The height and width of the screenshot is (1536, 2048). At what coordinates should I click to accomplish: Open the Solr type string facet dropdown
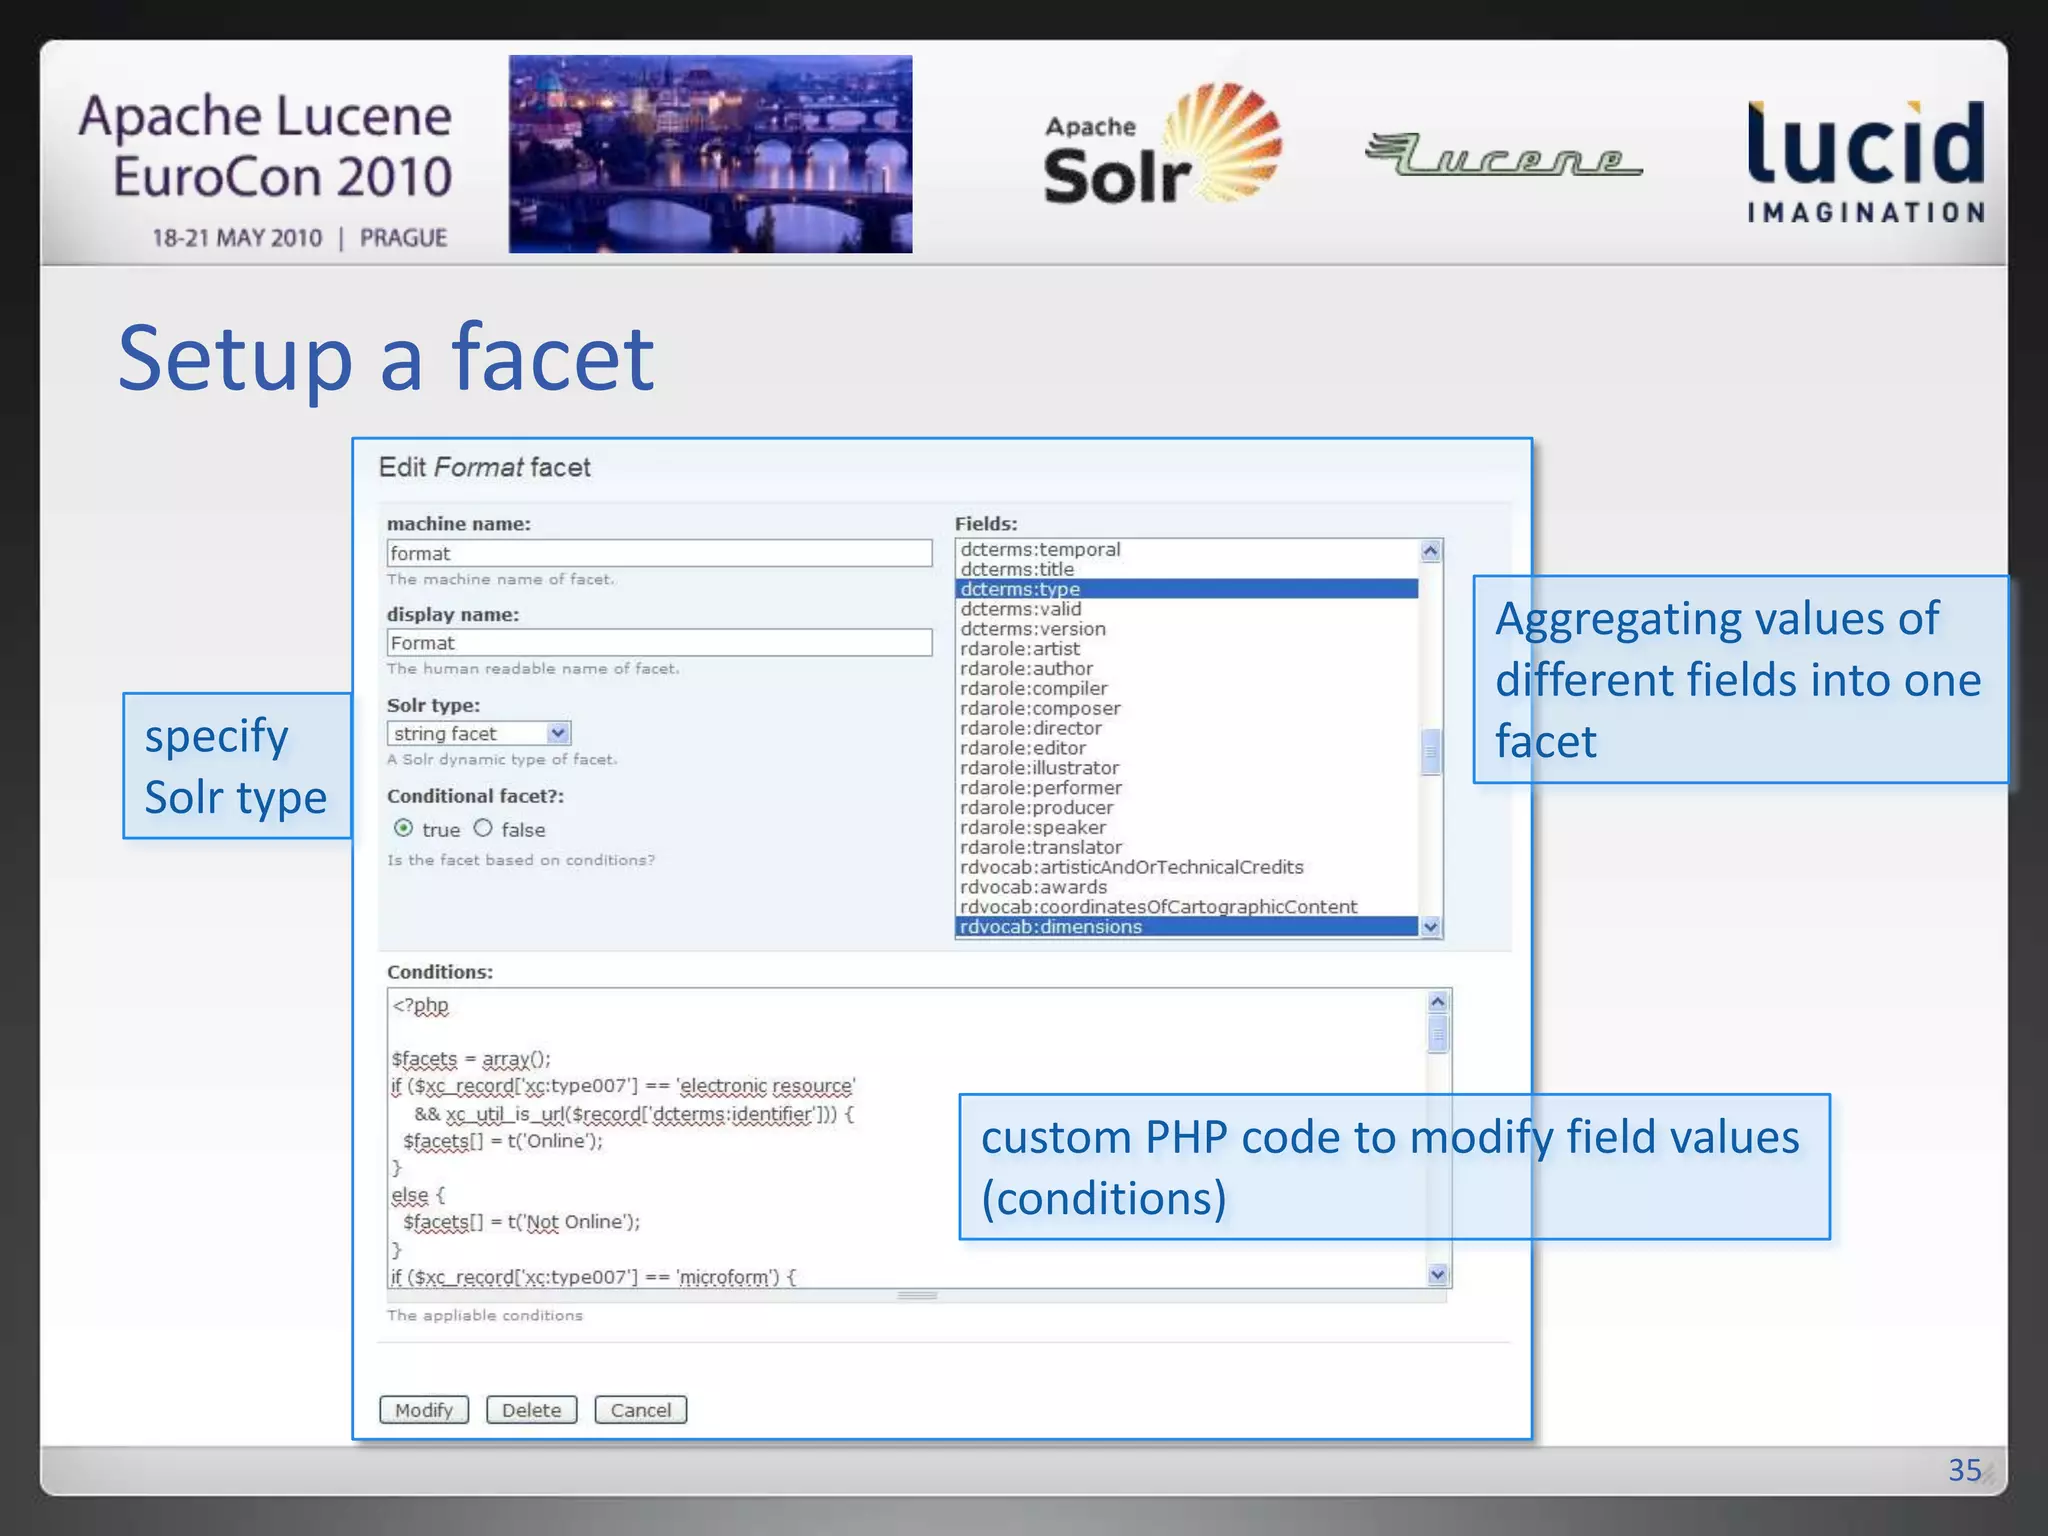[558, 733]
